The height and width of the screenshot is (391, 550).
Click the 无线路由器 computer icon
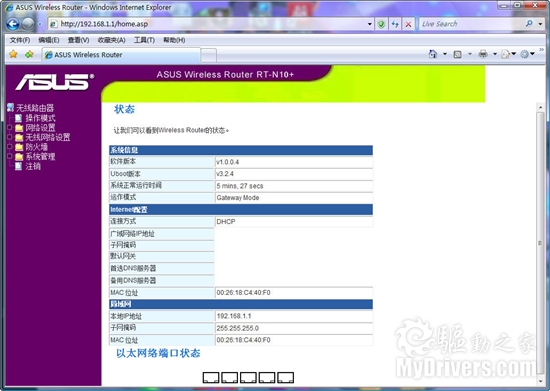11,108
